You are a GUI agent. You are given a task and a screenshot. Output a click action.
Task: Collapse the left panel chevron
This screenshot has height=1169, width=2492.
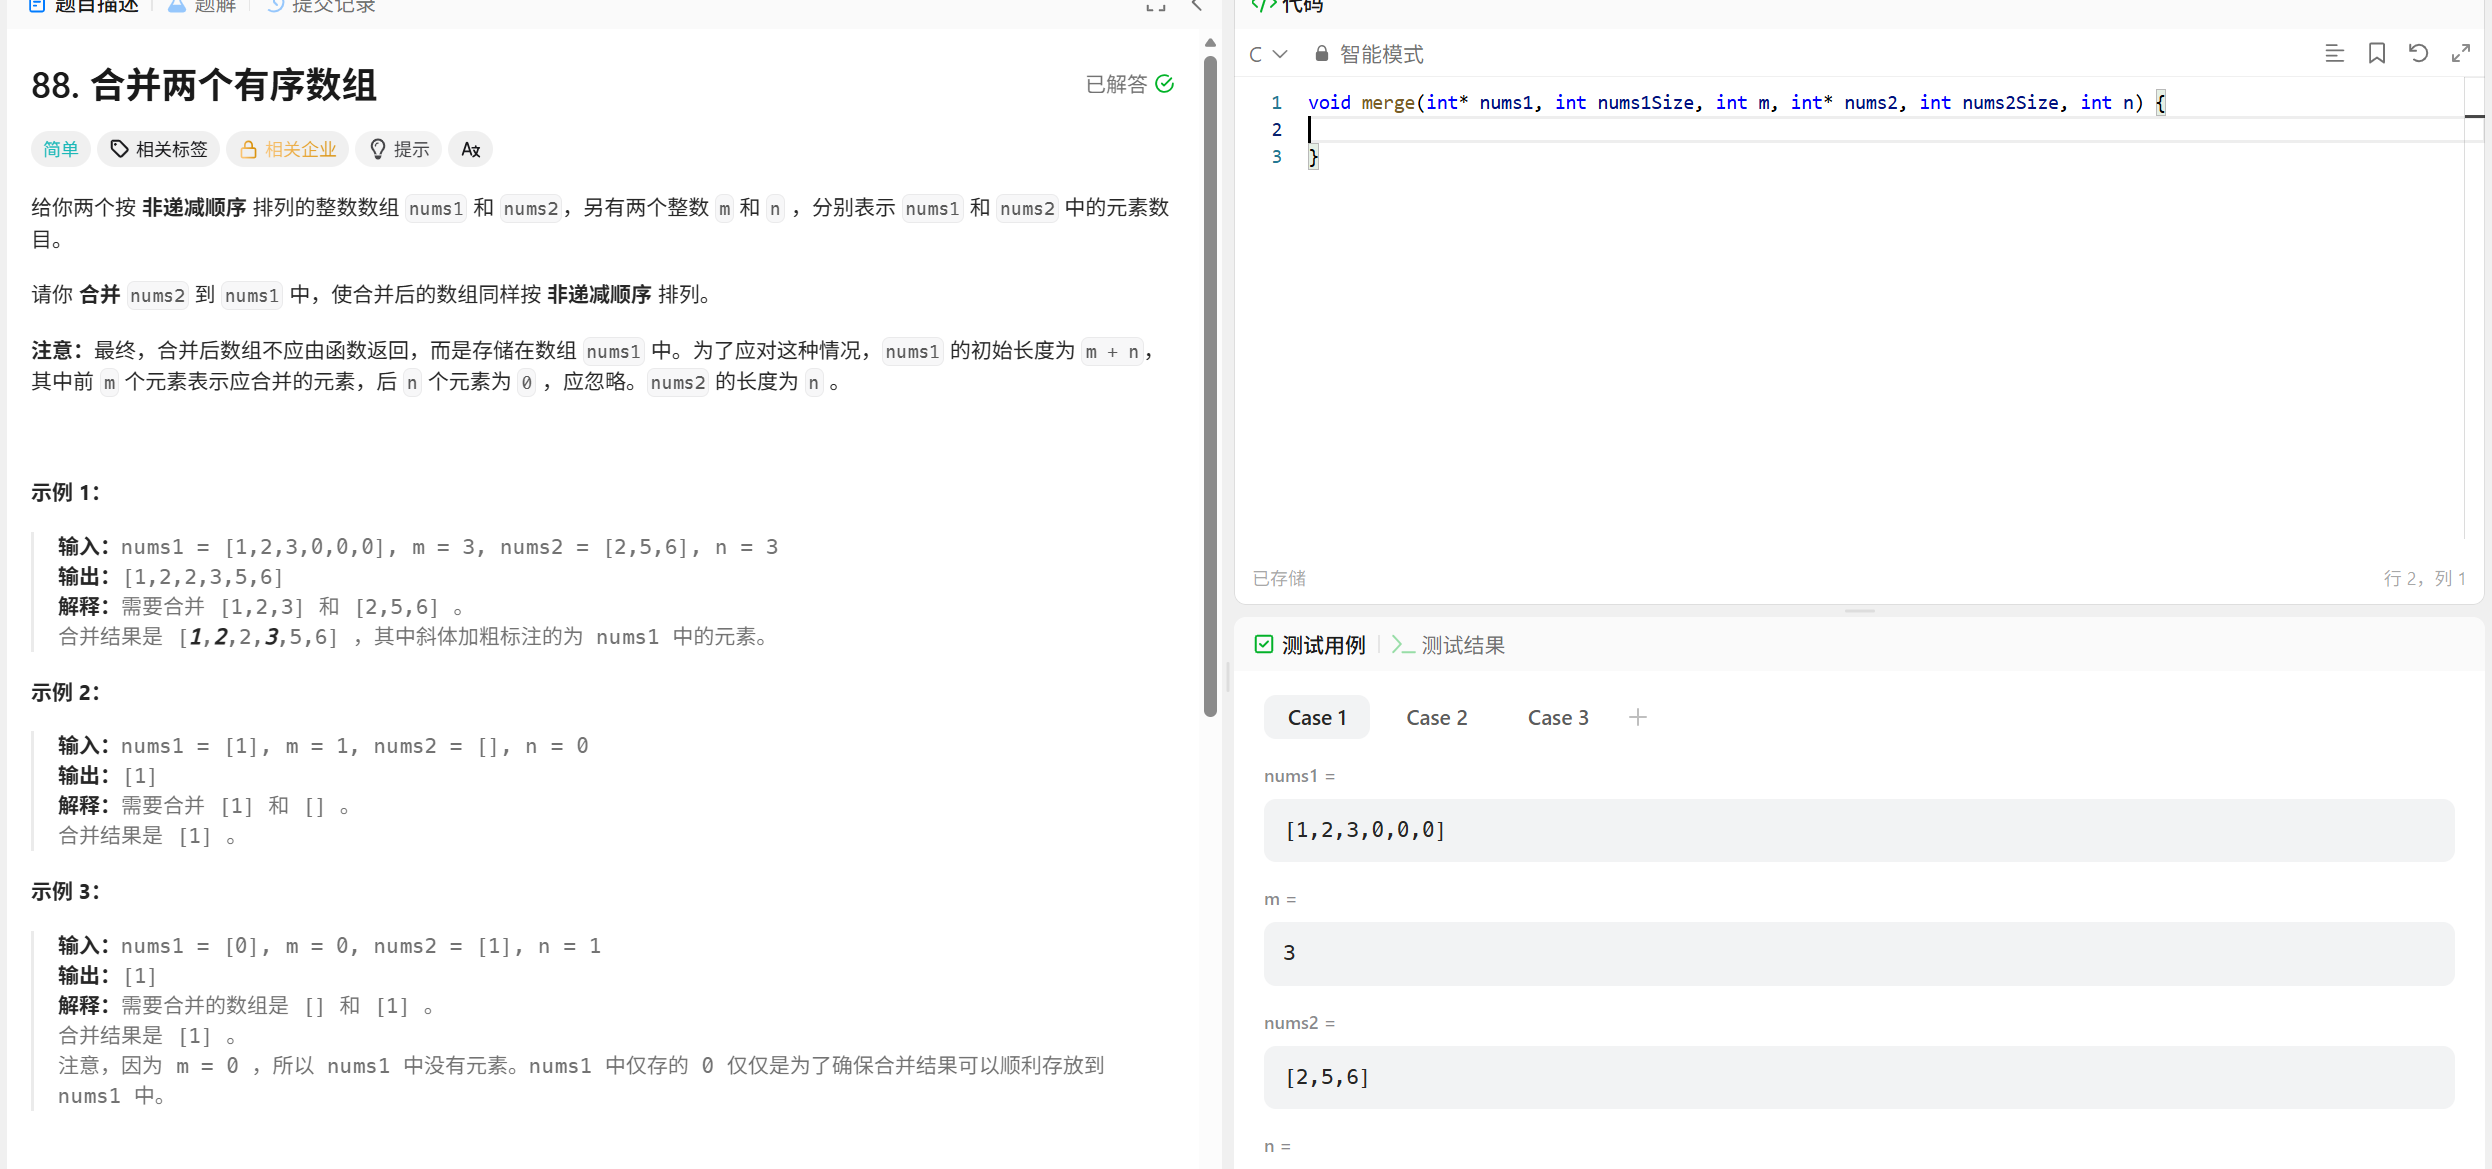(1196, 6)
